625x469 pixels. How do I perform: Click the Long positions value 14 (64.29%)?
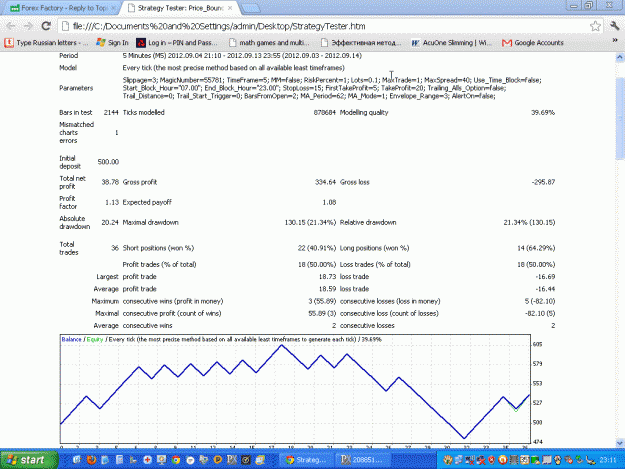[x=536, y=248]
